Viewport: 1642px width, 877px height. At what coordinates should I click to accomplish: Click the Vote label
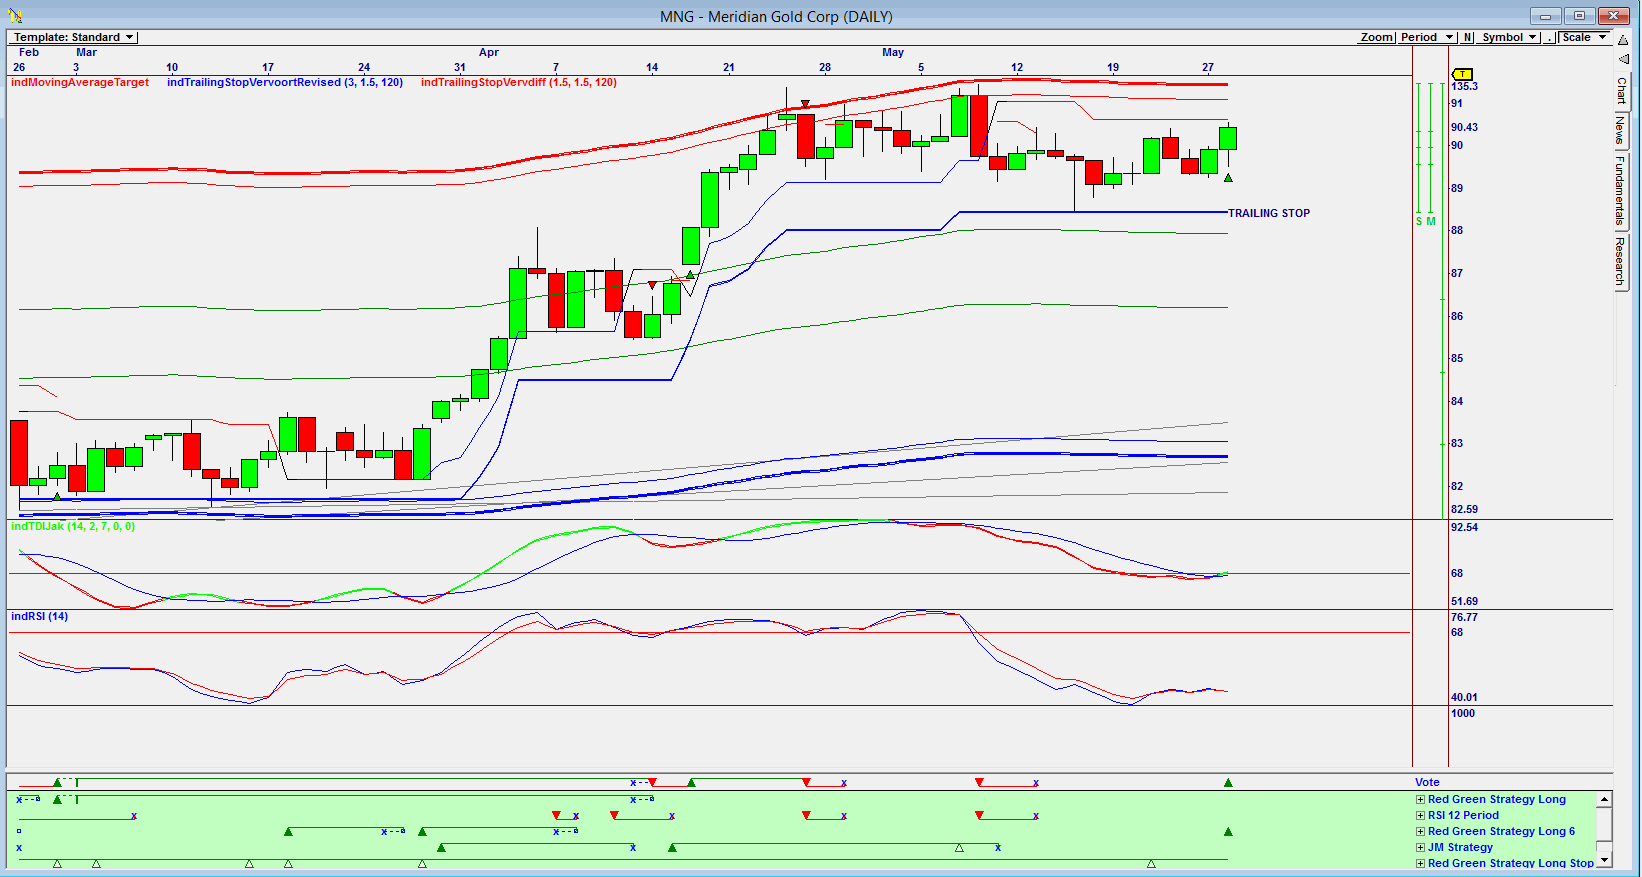1427,782
